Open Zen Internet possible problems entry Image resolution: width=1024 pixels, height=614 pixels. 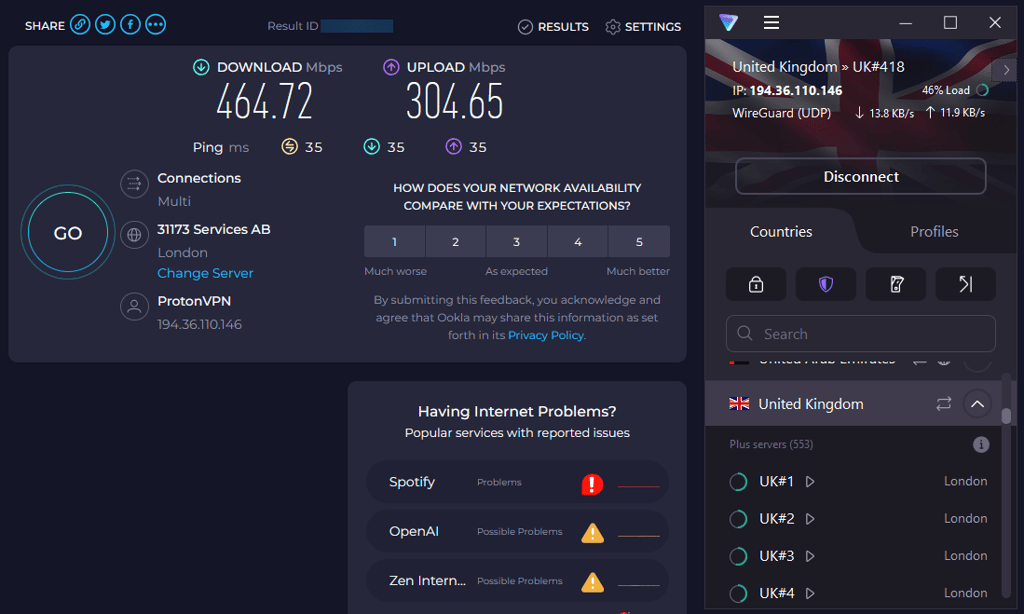click(517, 581)
